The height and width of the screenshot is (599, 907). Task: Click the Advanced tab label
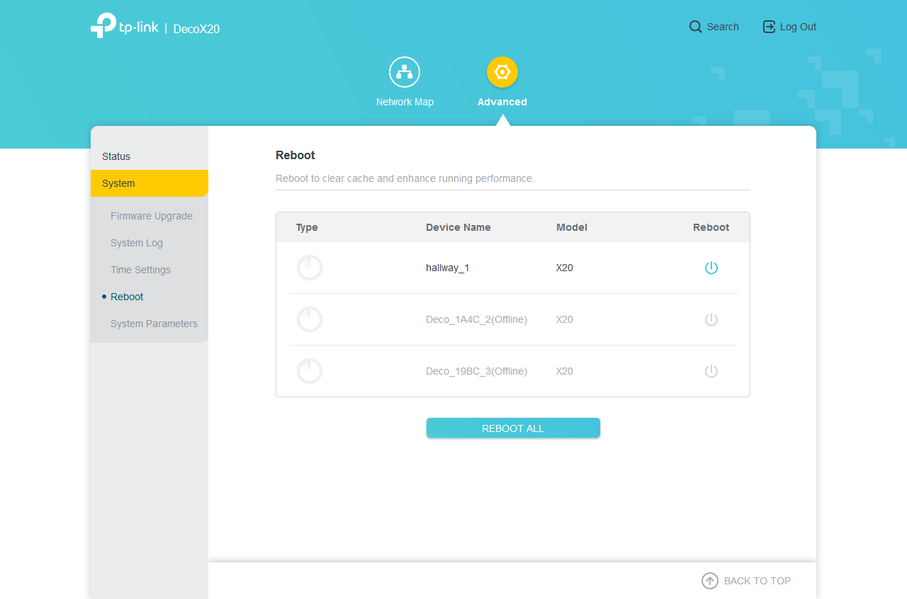[x=502, y=102]
